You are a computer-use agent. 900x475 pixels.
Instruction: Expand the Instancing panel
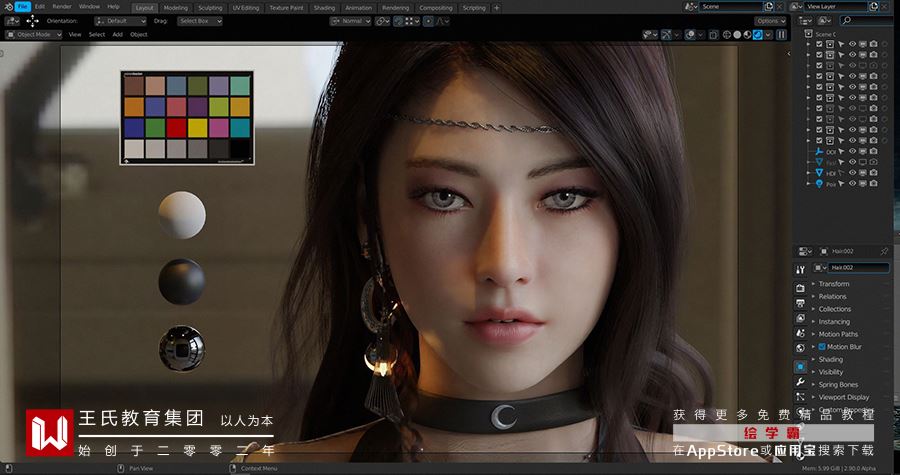tap(834, 322)
